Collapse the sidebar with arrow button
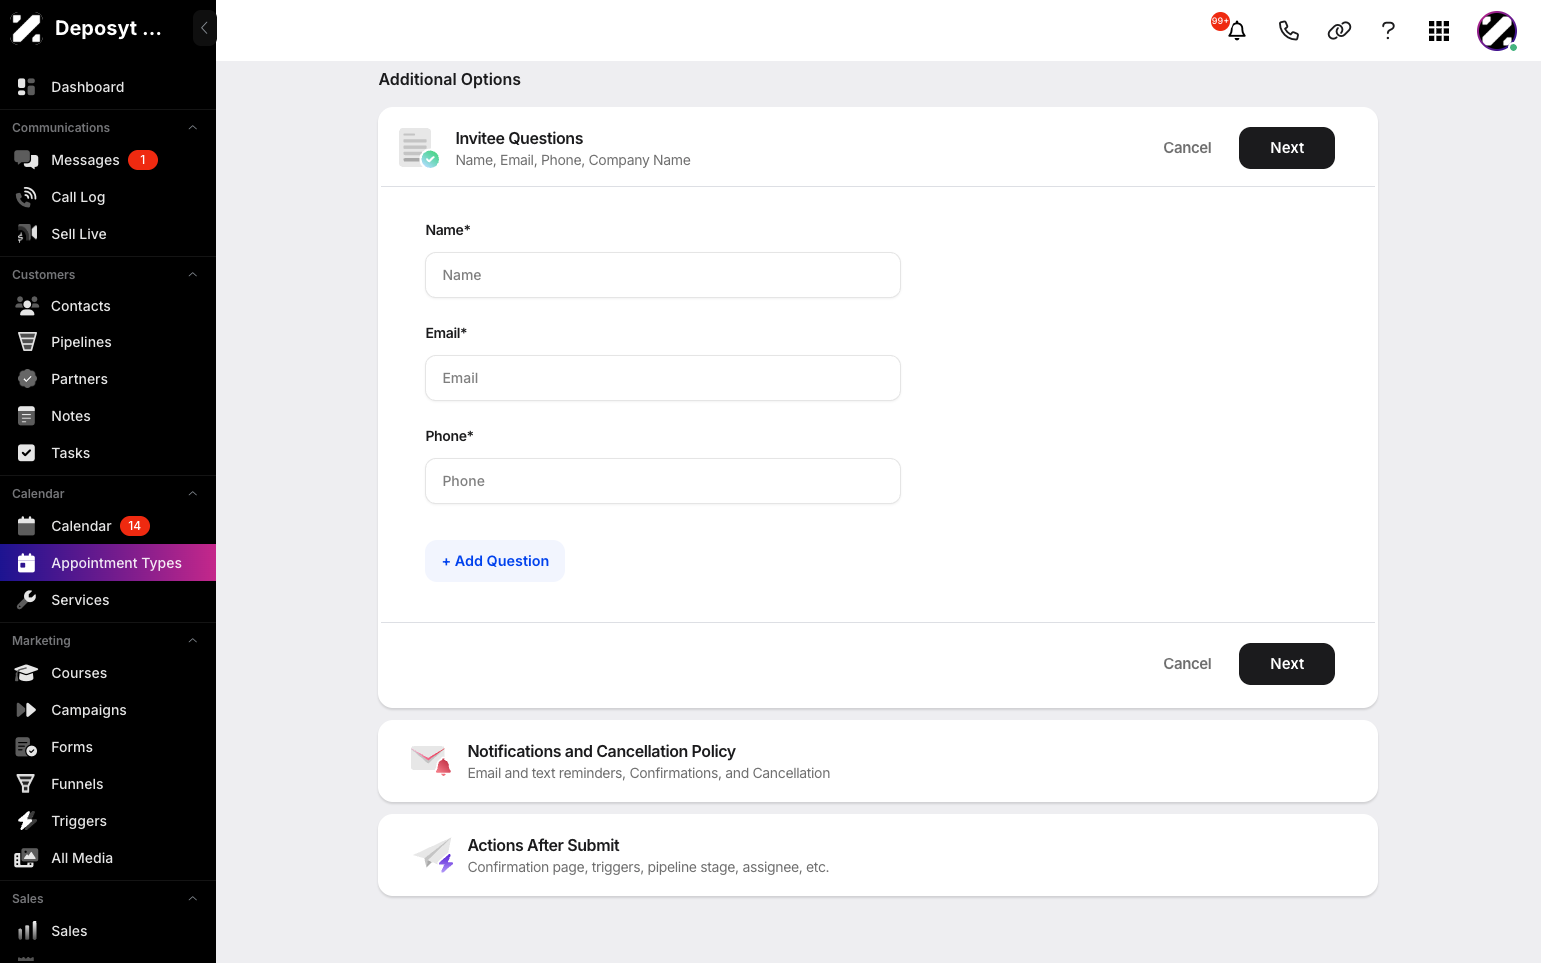 pos(204,28)
